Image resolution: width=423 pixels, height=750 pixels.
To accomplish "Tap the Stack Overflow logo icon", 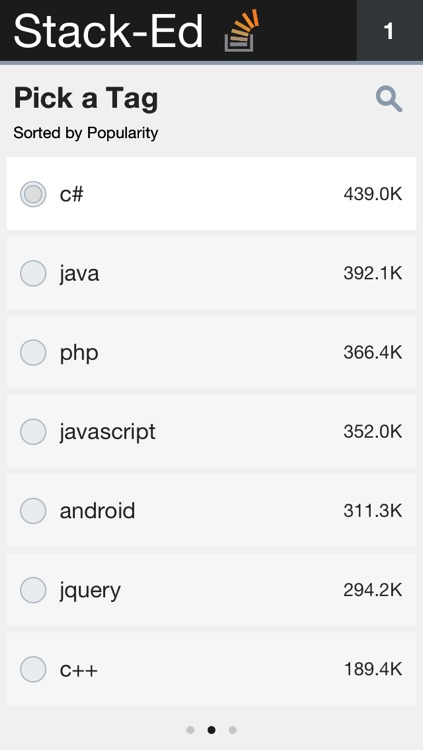I will (242, 30).
